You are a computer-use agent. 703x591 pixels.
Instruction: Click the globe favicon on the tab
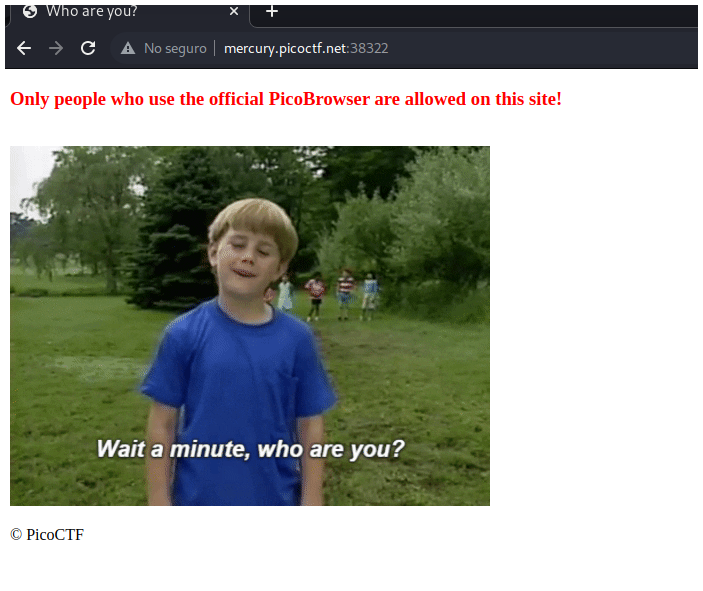tap(30, 12)
